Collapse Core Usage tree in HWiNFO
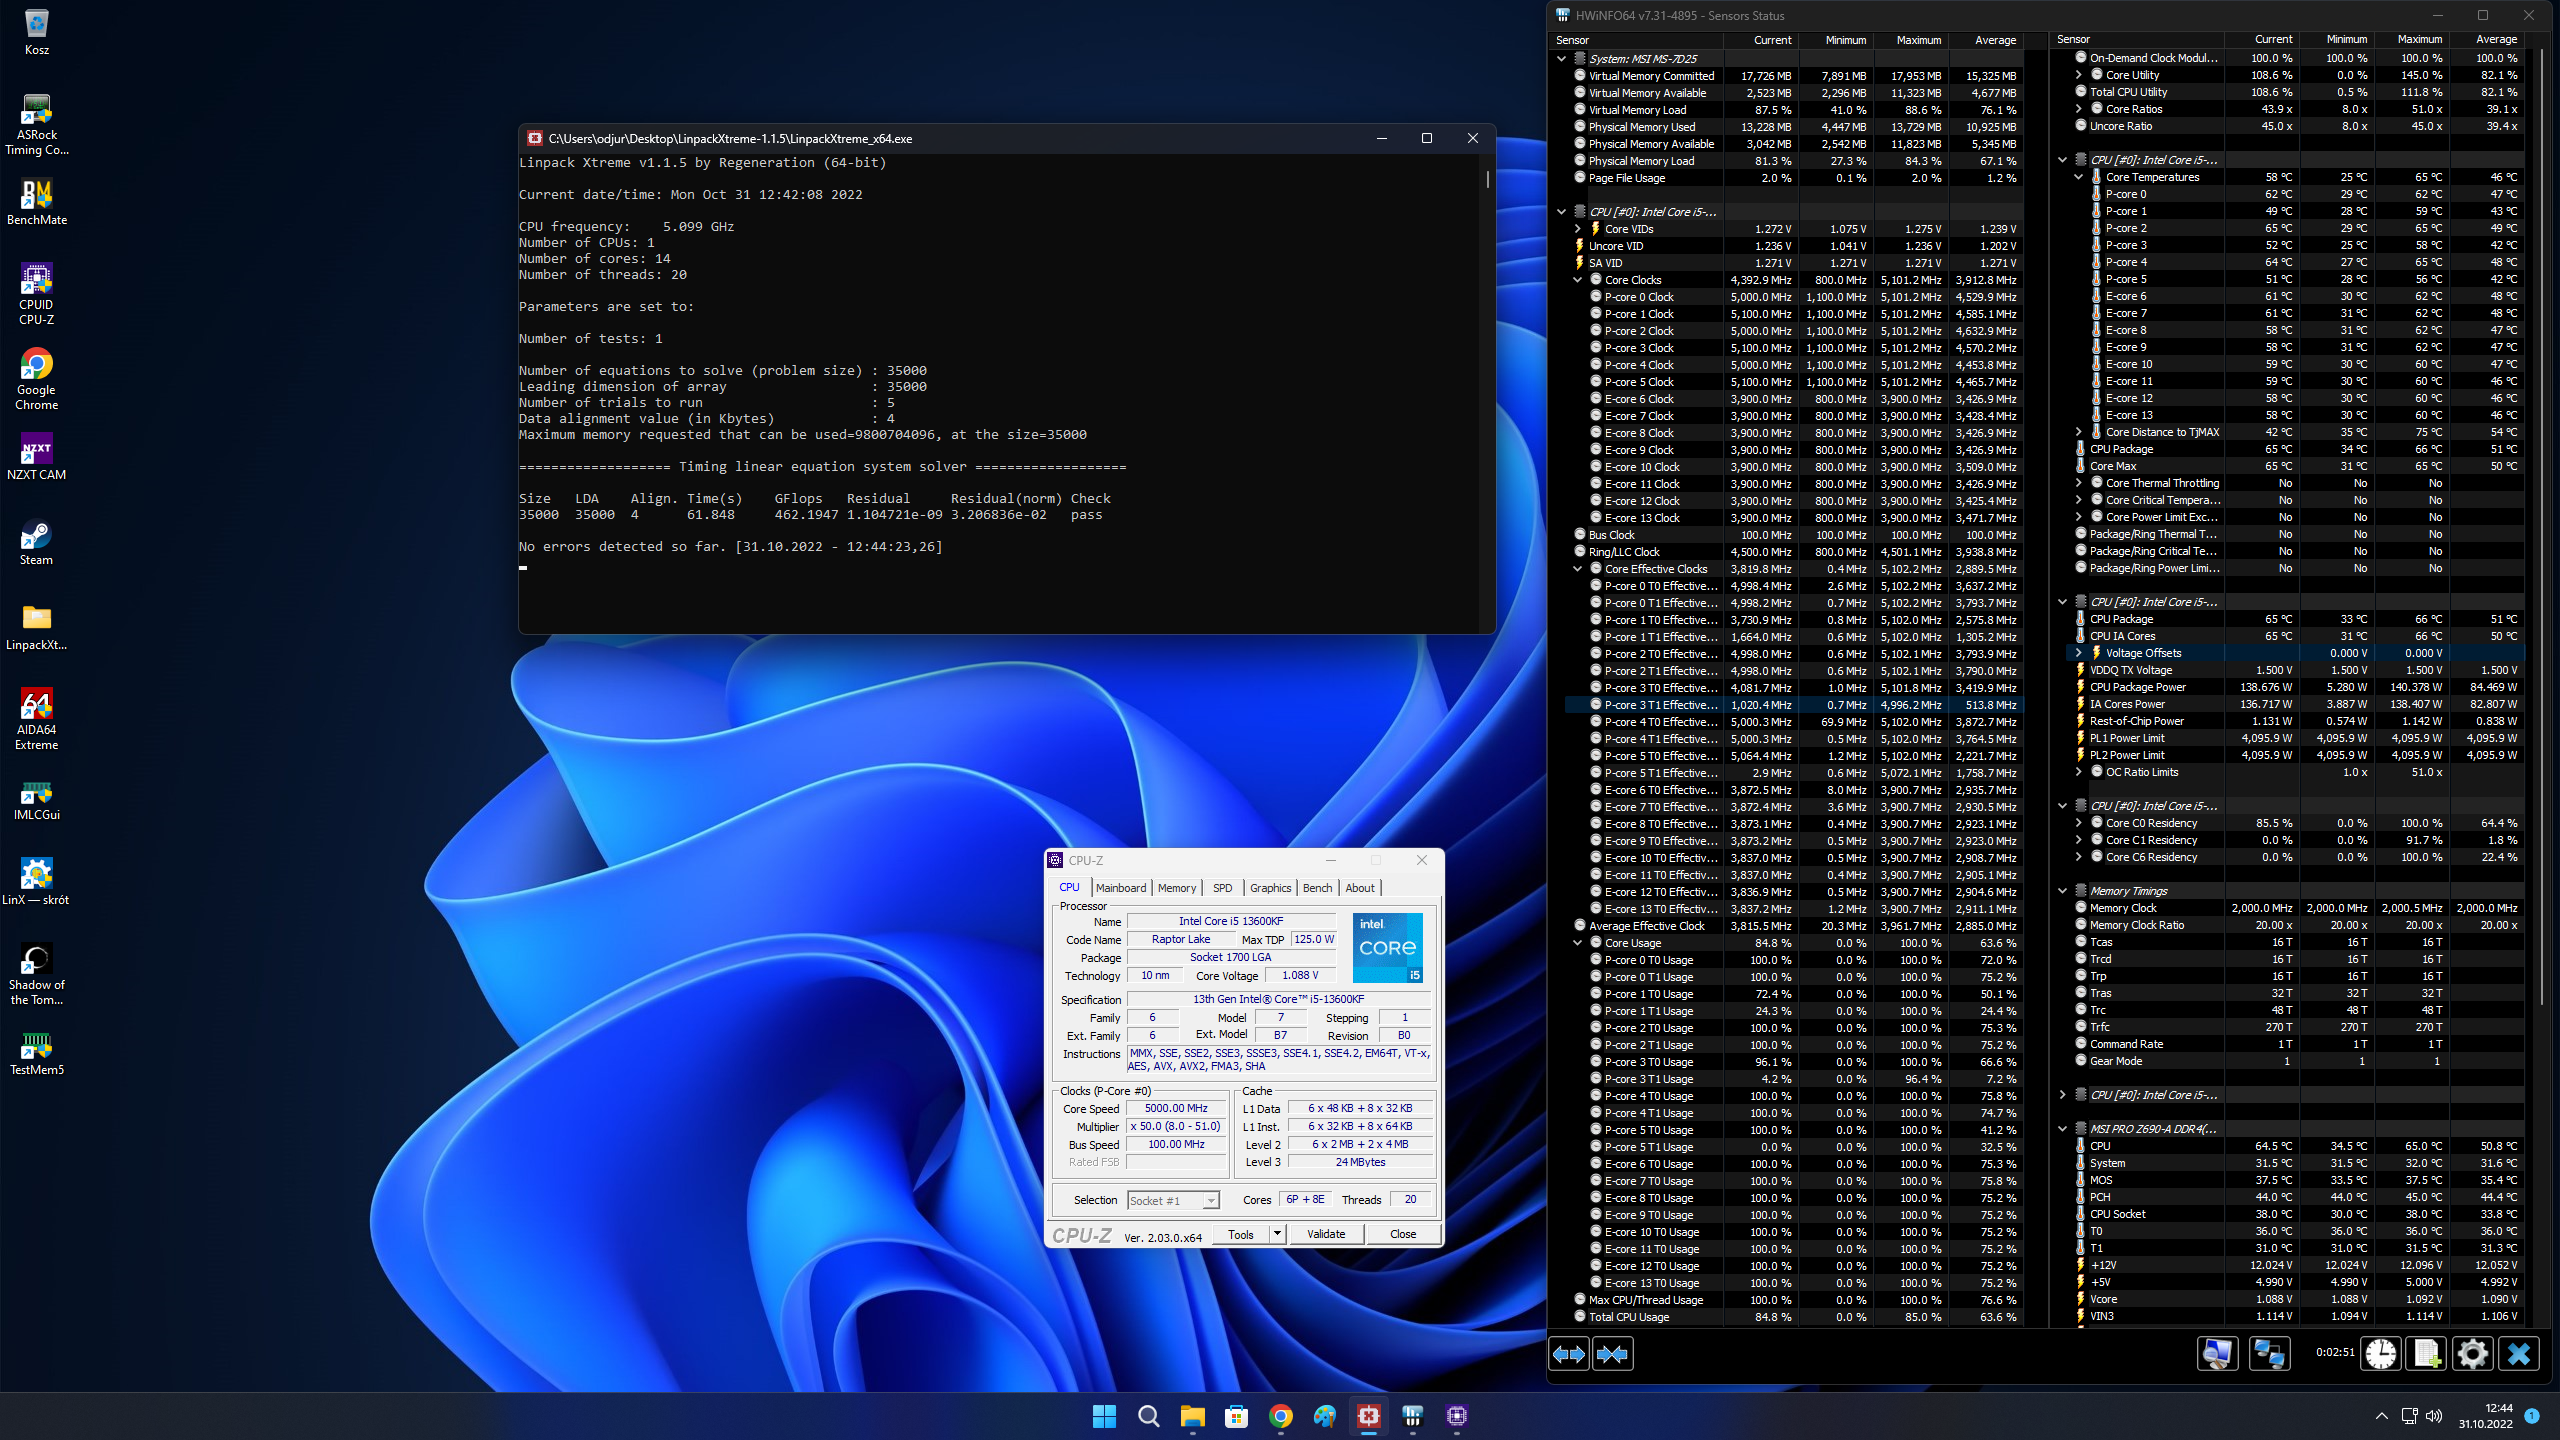 [1578, 943]
